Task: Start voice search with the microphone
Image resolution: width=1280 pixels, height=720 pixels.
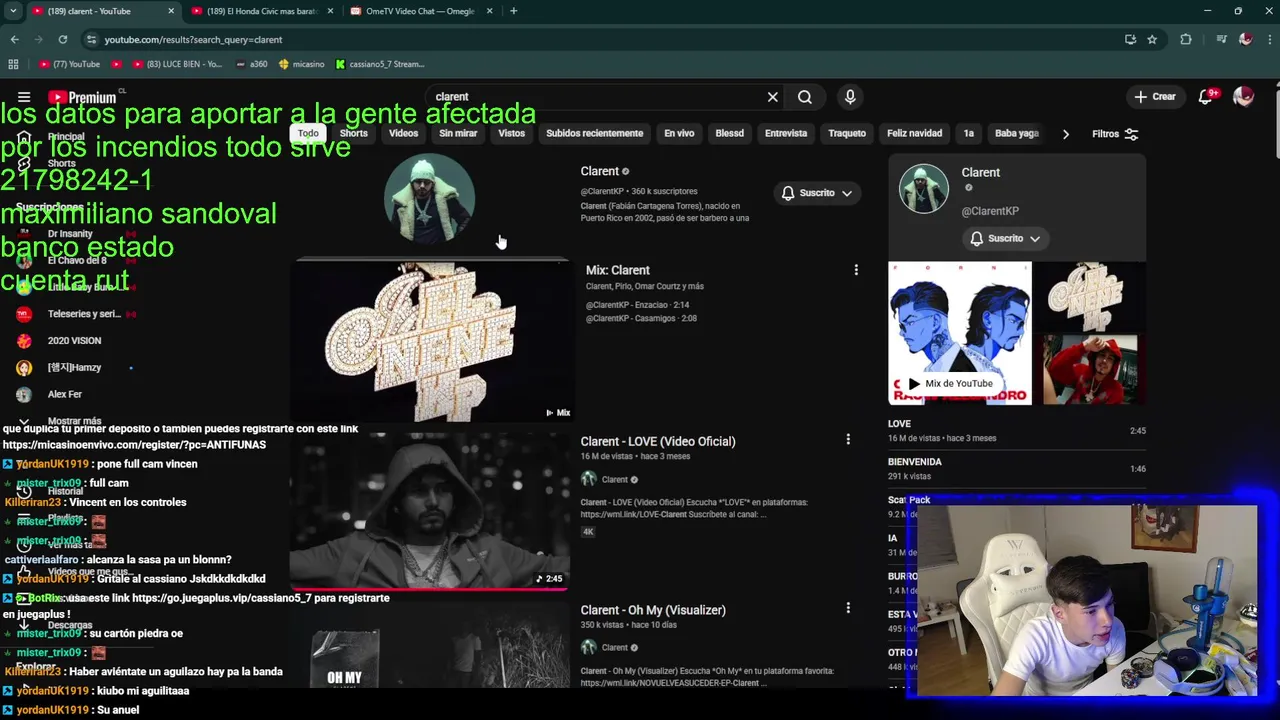Action: click(850, 97)
